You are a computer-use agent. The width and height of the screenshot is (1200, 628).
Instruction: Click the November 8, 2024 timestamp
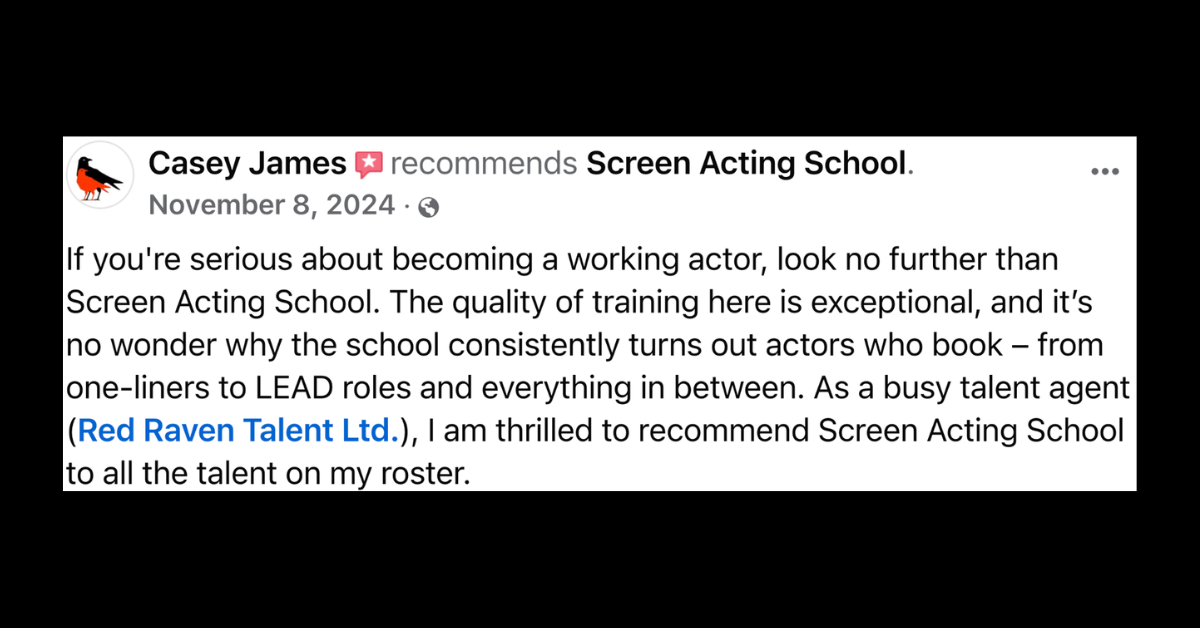click(271, 206)
